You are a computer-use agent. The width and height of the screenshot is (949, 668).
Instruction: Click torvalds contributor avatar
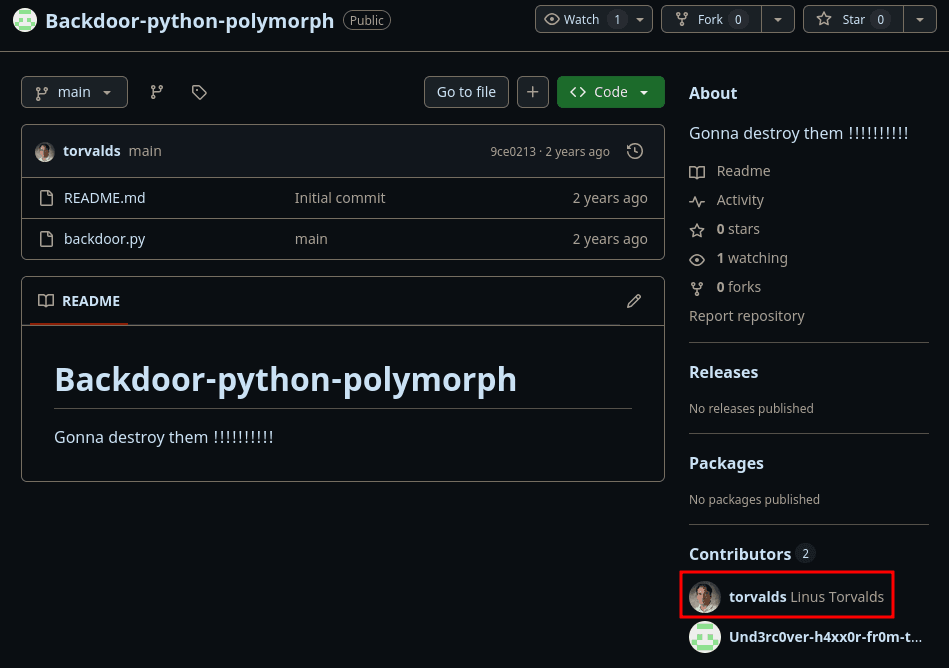tap(705, 597)
